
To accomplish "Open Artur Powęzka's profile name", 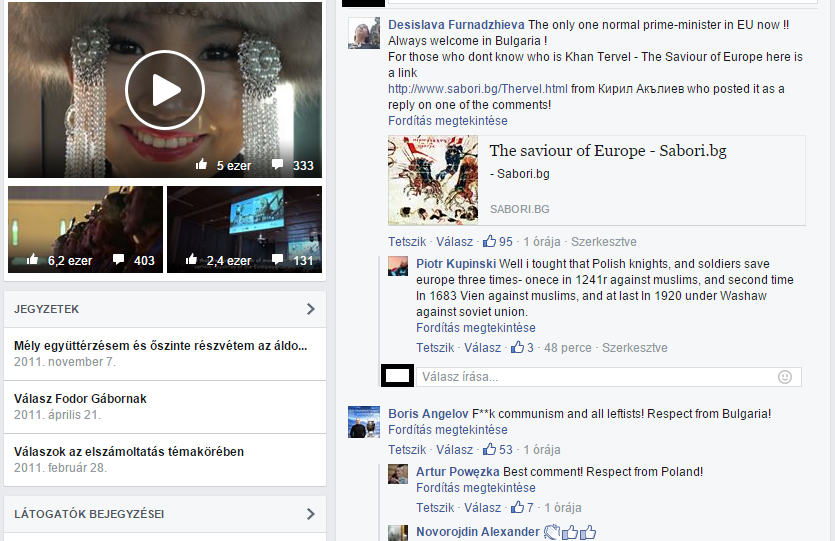I will 457,472.
